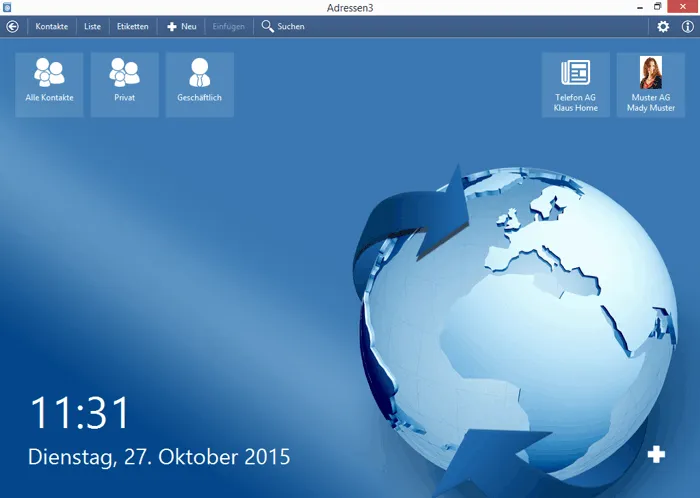Viewport: 700px width, 498px height.
Task: Open the Suchen search tool
Action: click(283, 27)
